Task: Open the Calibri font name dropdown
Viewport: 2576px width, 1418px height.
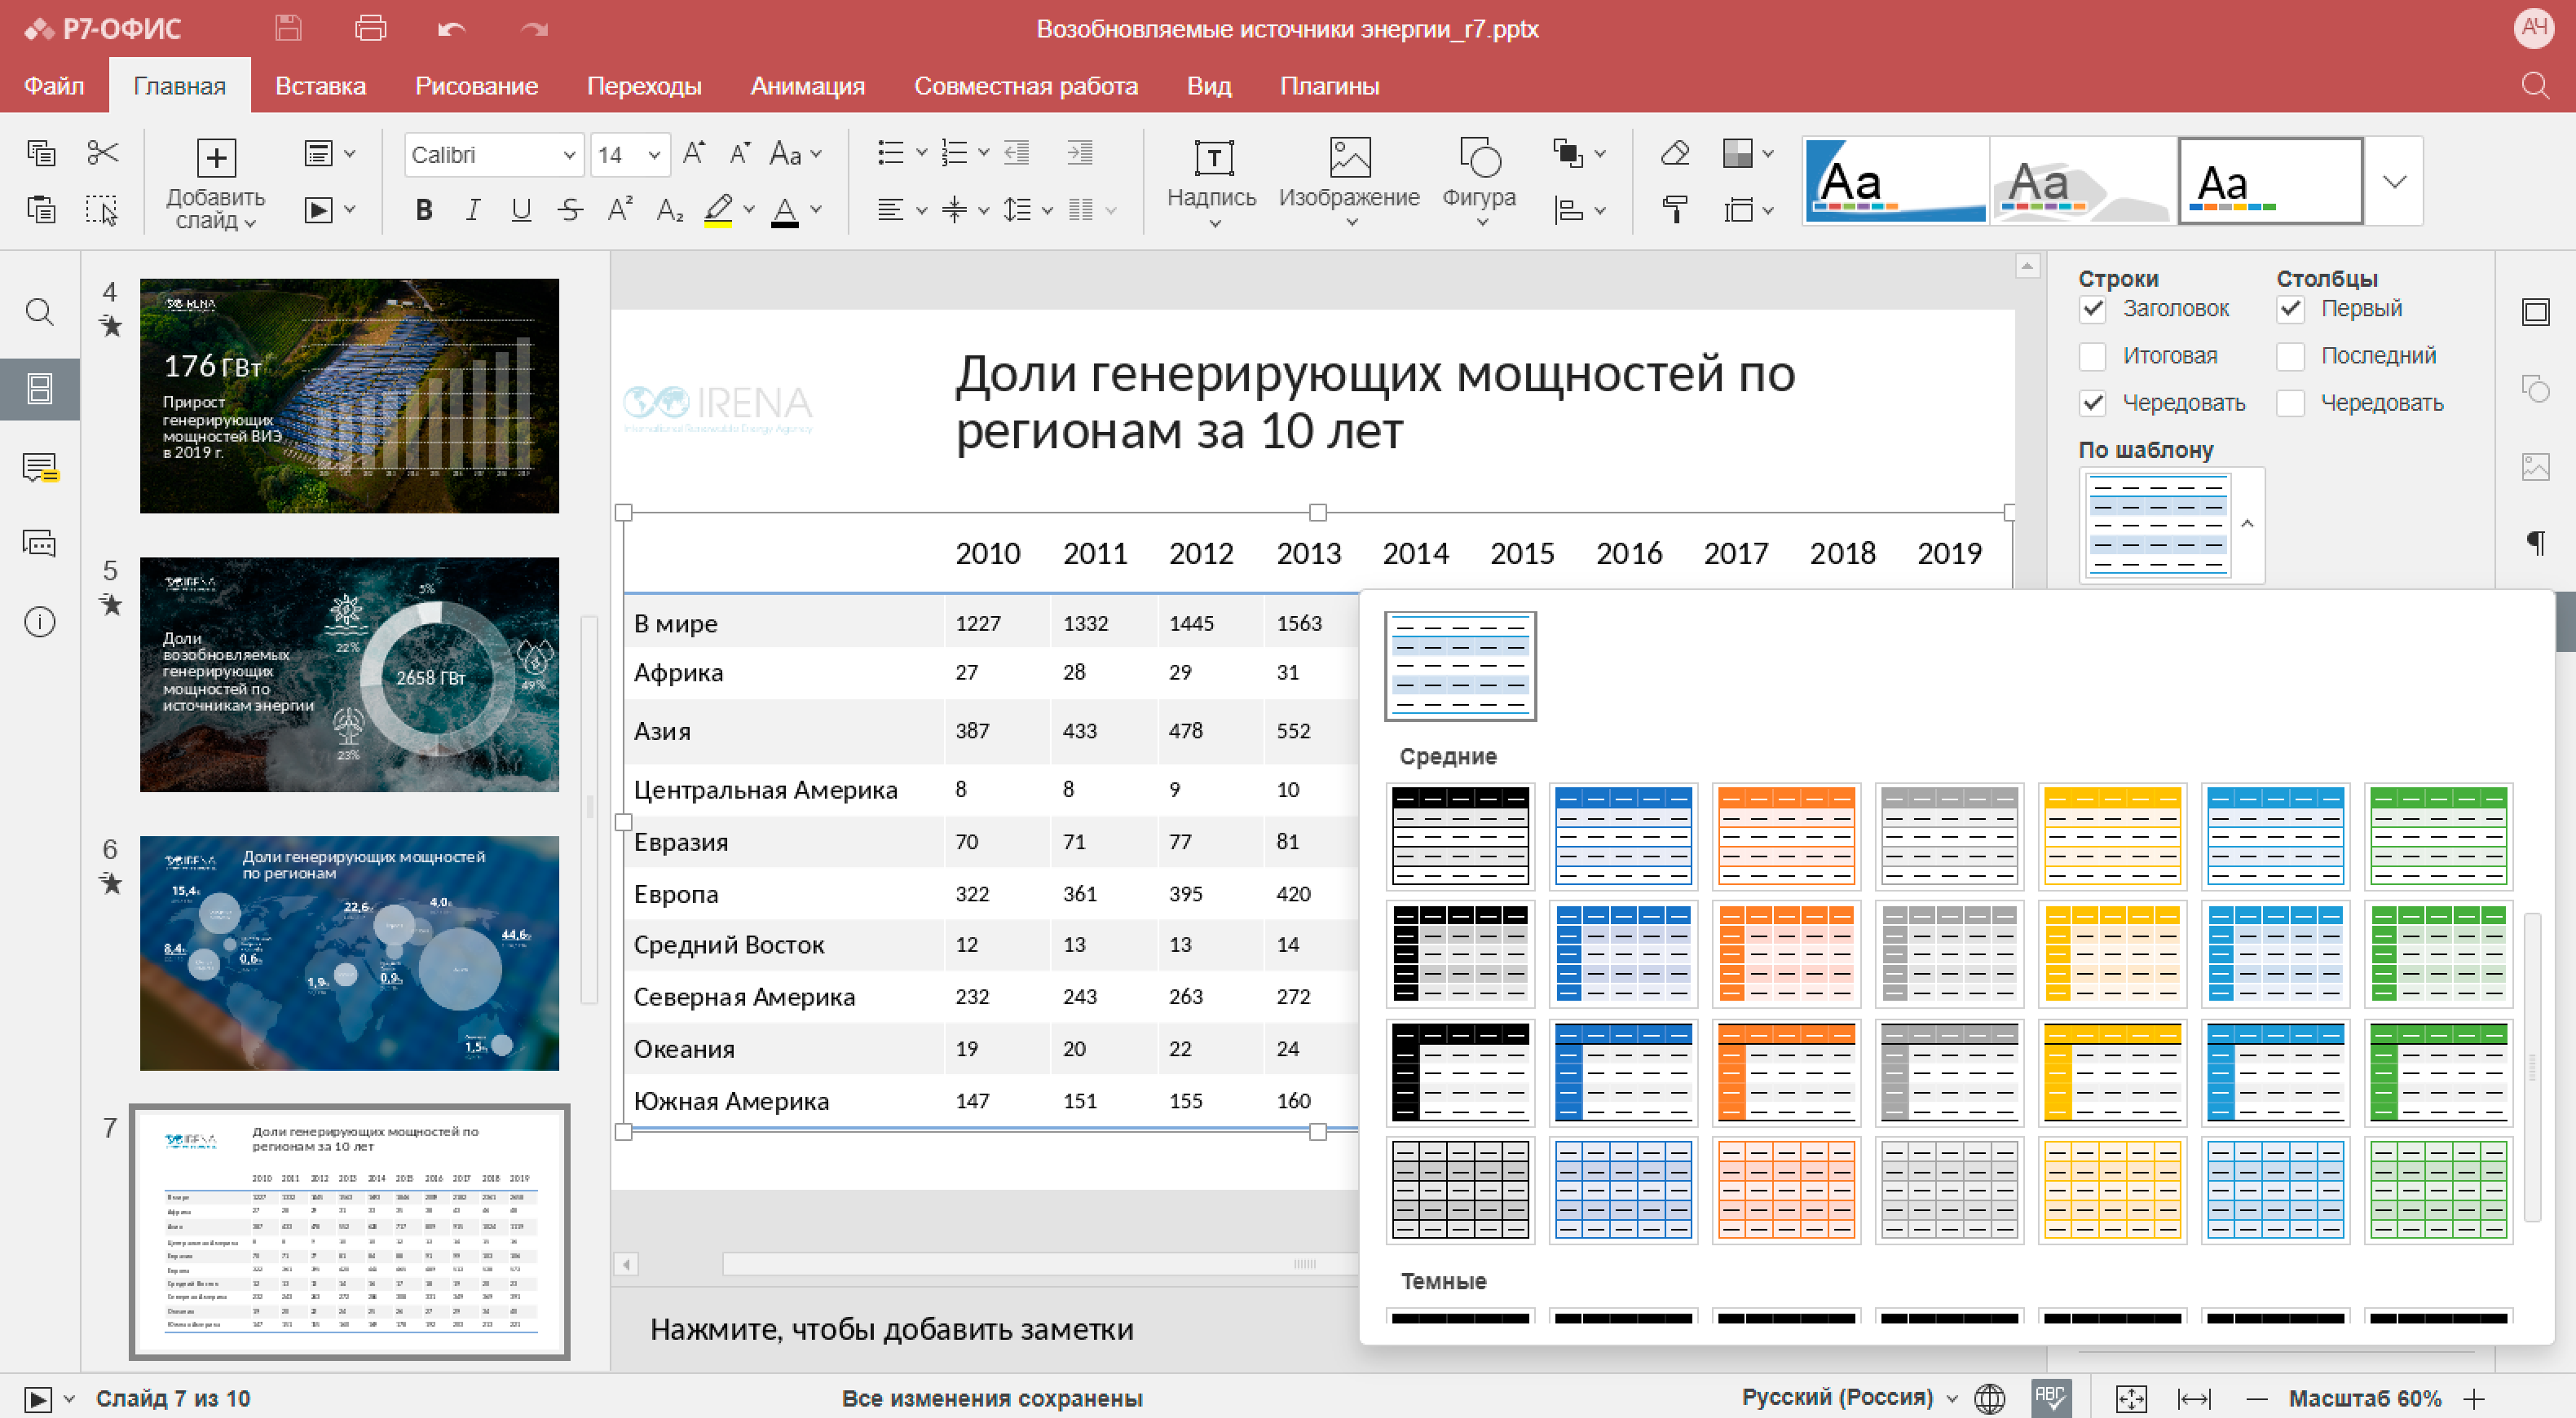Action: point(568,155)
